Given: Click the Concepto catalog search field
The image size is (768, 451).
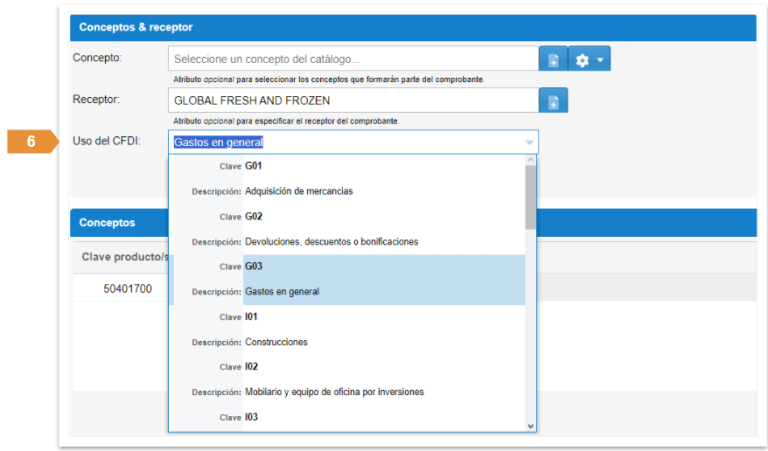Looking at the screenshot, I should (353, 60).
